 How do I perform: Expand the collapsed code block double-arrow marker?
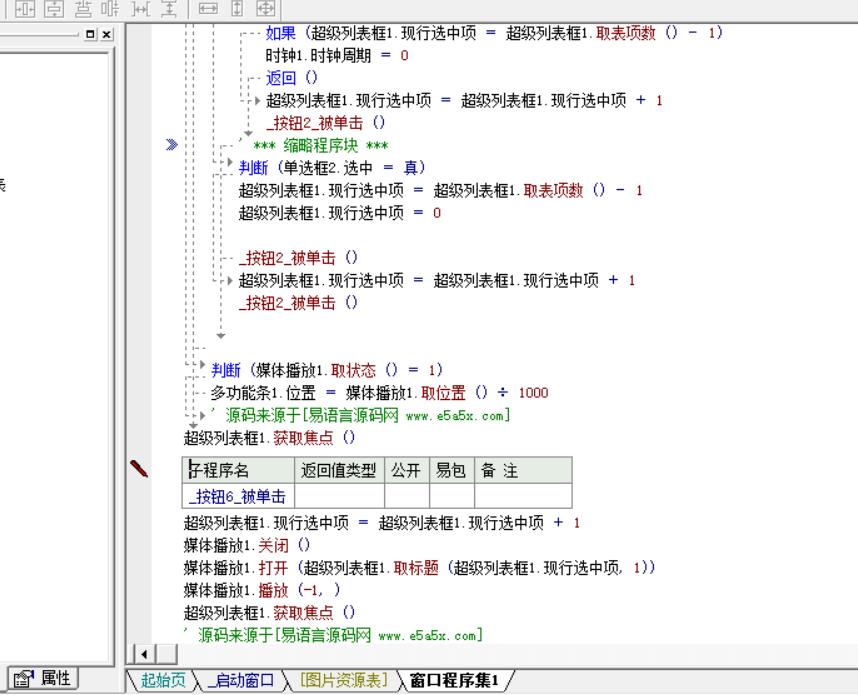coord(172,144)
